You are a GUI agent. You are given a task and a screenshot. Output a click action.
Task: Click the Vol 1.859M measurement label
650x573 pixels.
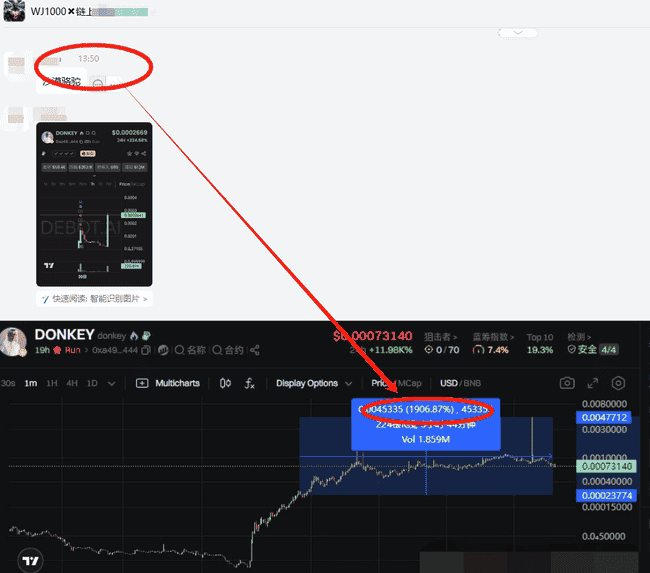(x=426, y=439)
